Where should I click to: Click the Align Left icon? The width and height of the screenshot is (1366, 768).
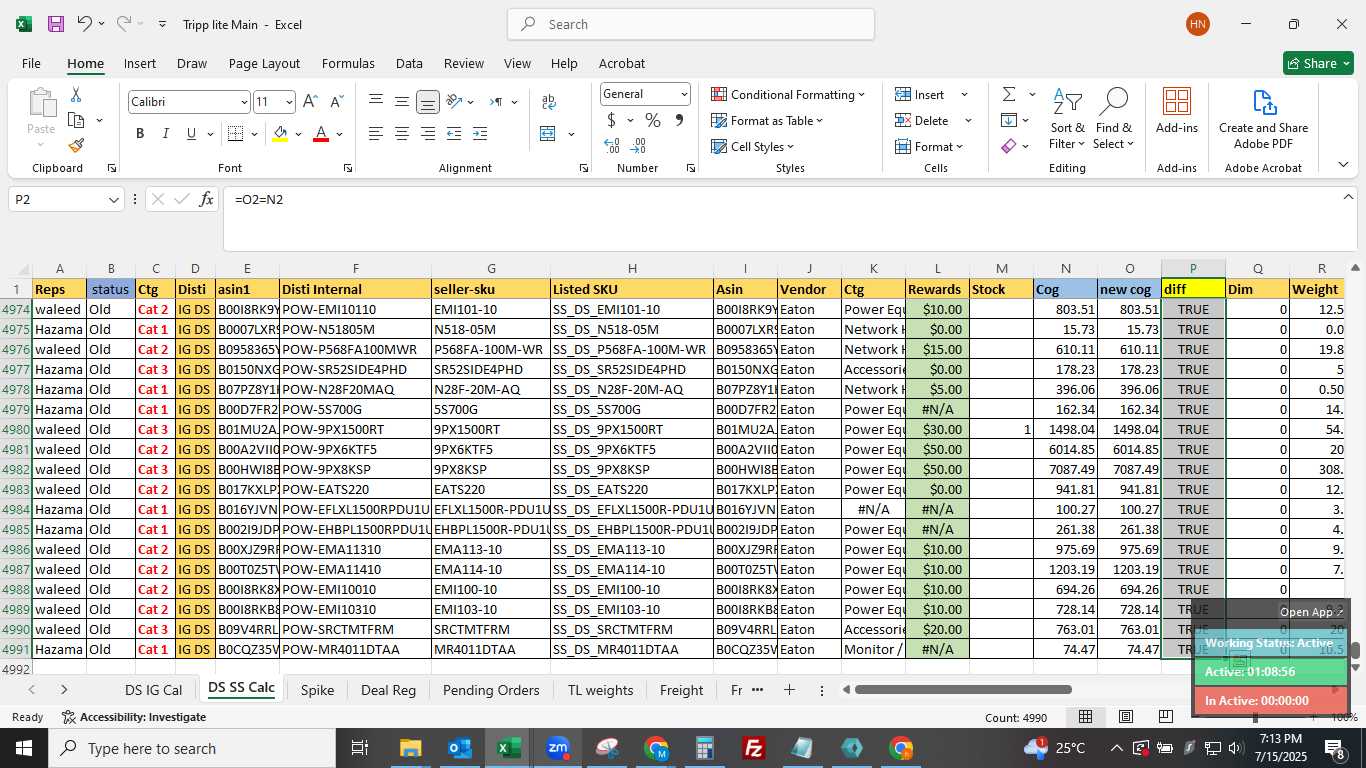(375, 133)
